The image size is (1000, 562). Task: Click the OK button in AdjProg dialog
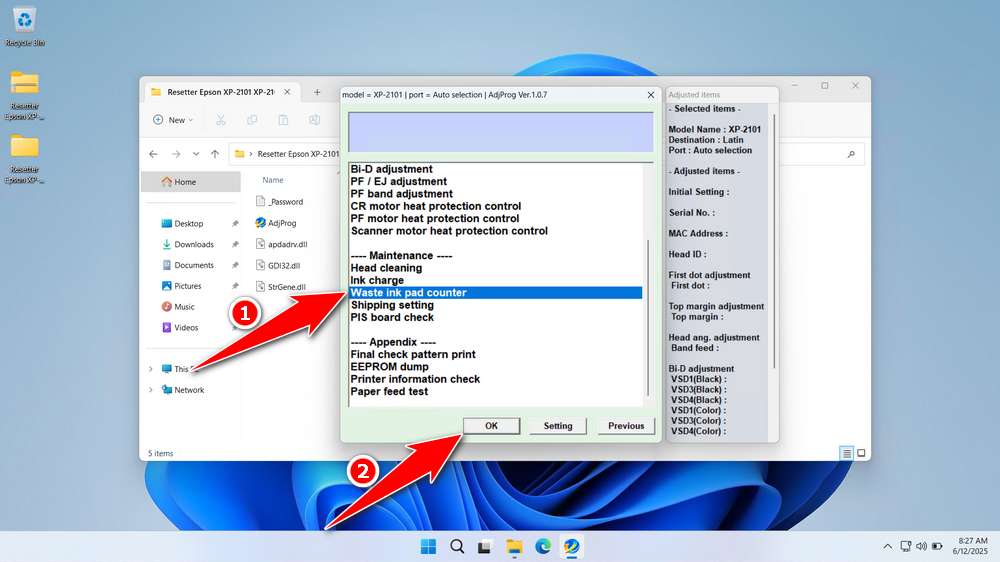click(x=491, y=425)
